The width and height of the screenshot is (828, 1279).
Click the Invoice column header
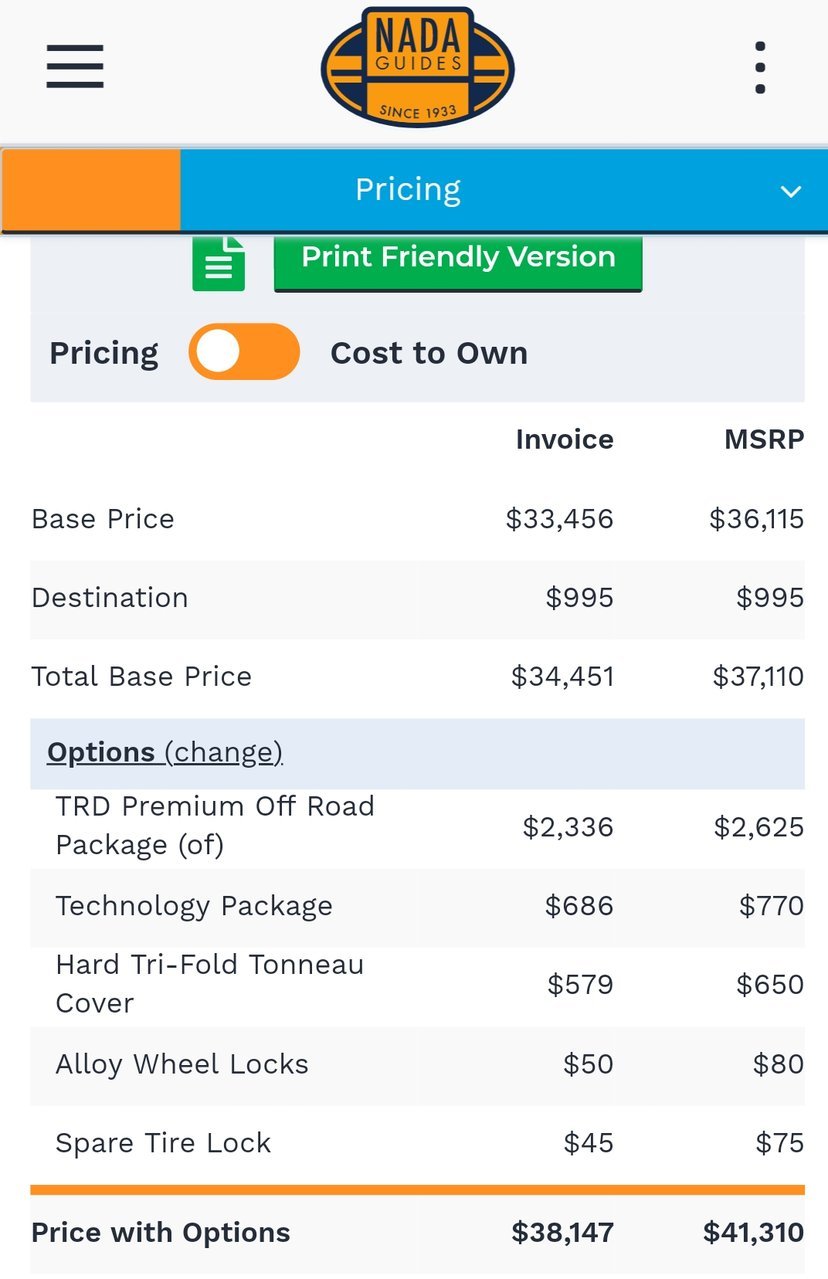pyautogui.click(x=564, y=440)
